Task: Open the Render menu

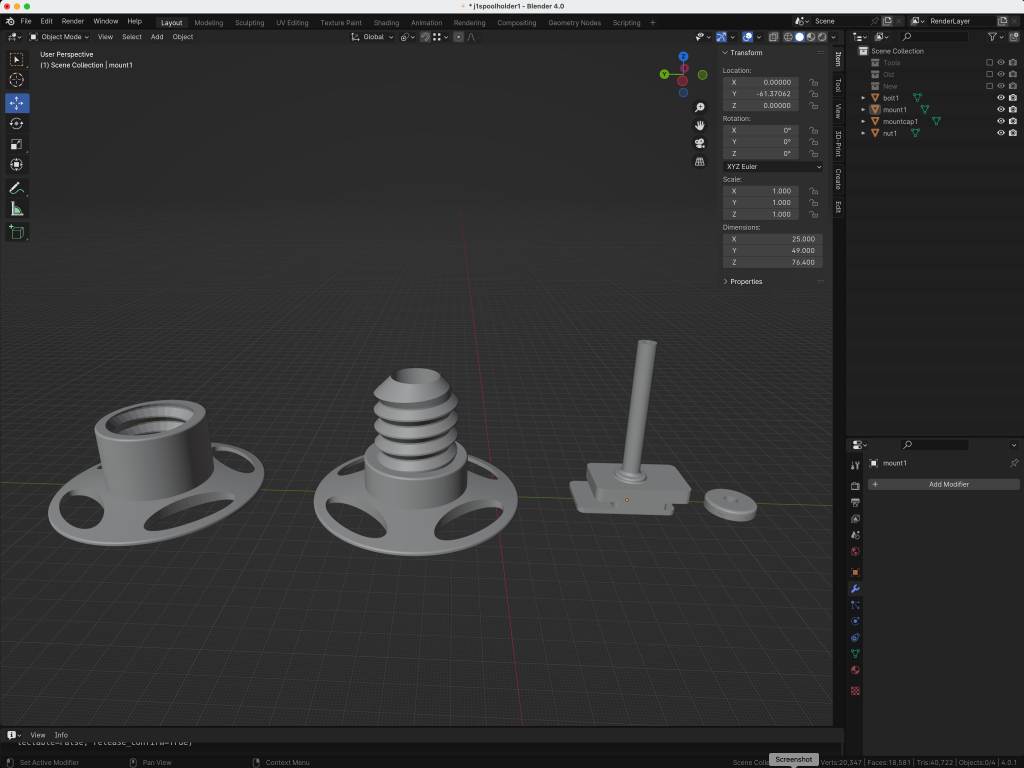Action: [x=73, y=21]
